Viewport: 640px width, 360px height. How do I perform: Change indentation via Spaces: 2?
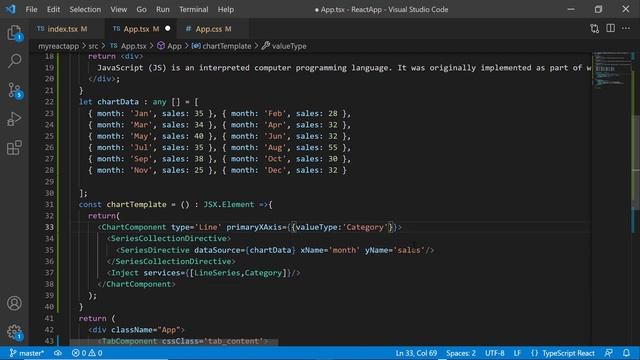(461, 353)
